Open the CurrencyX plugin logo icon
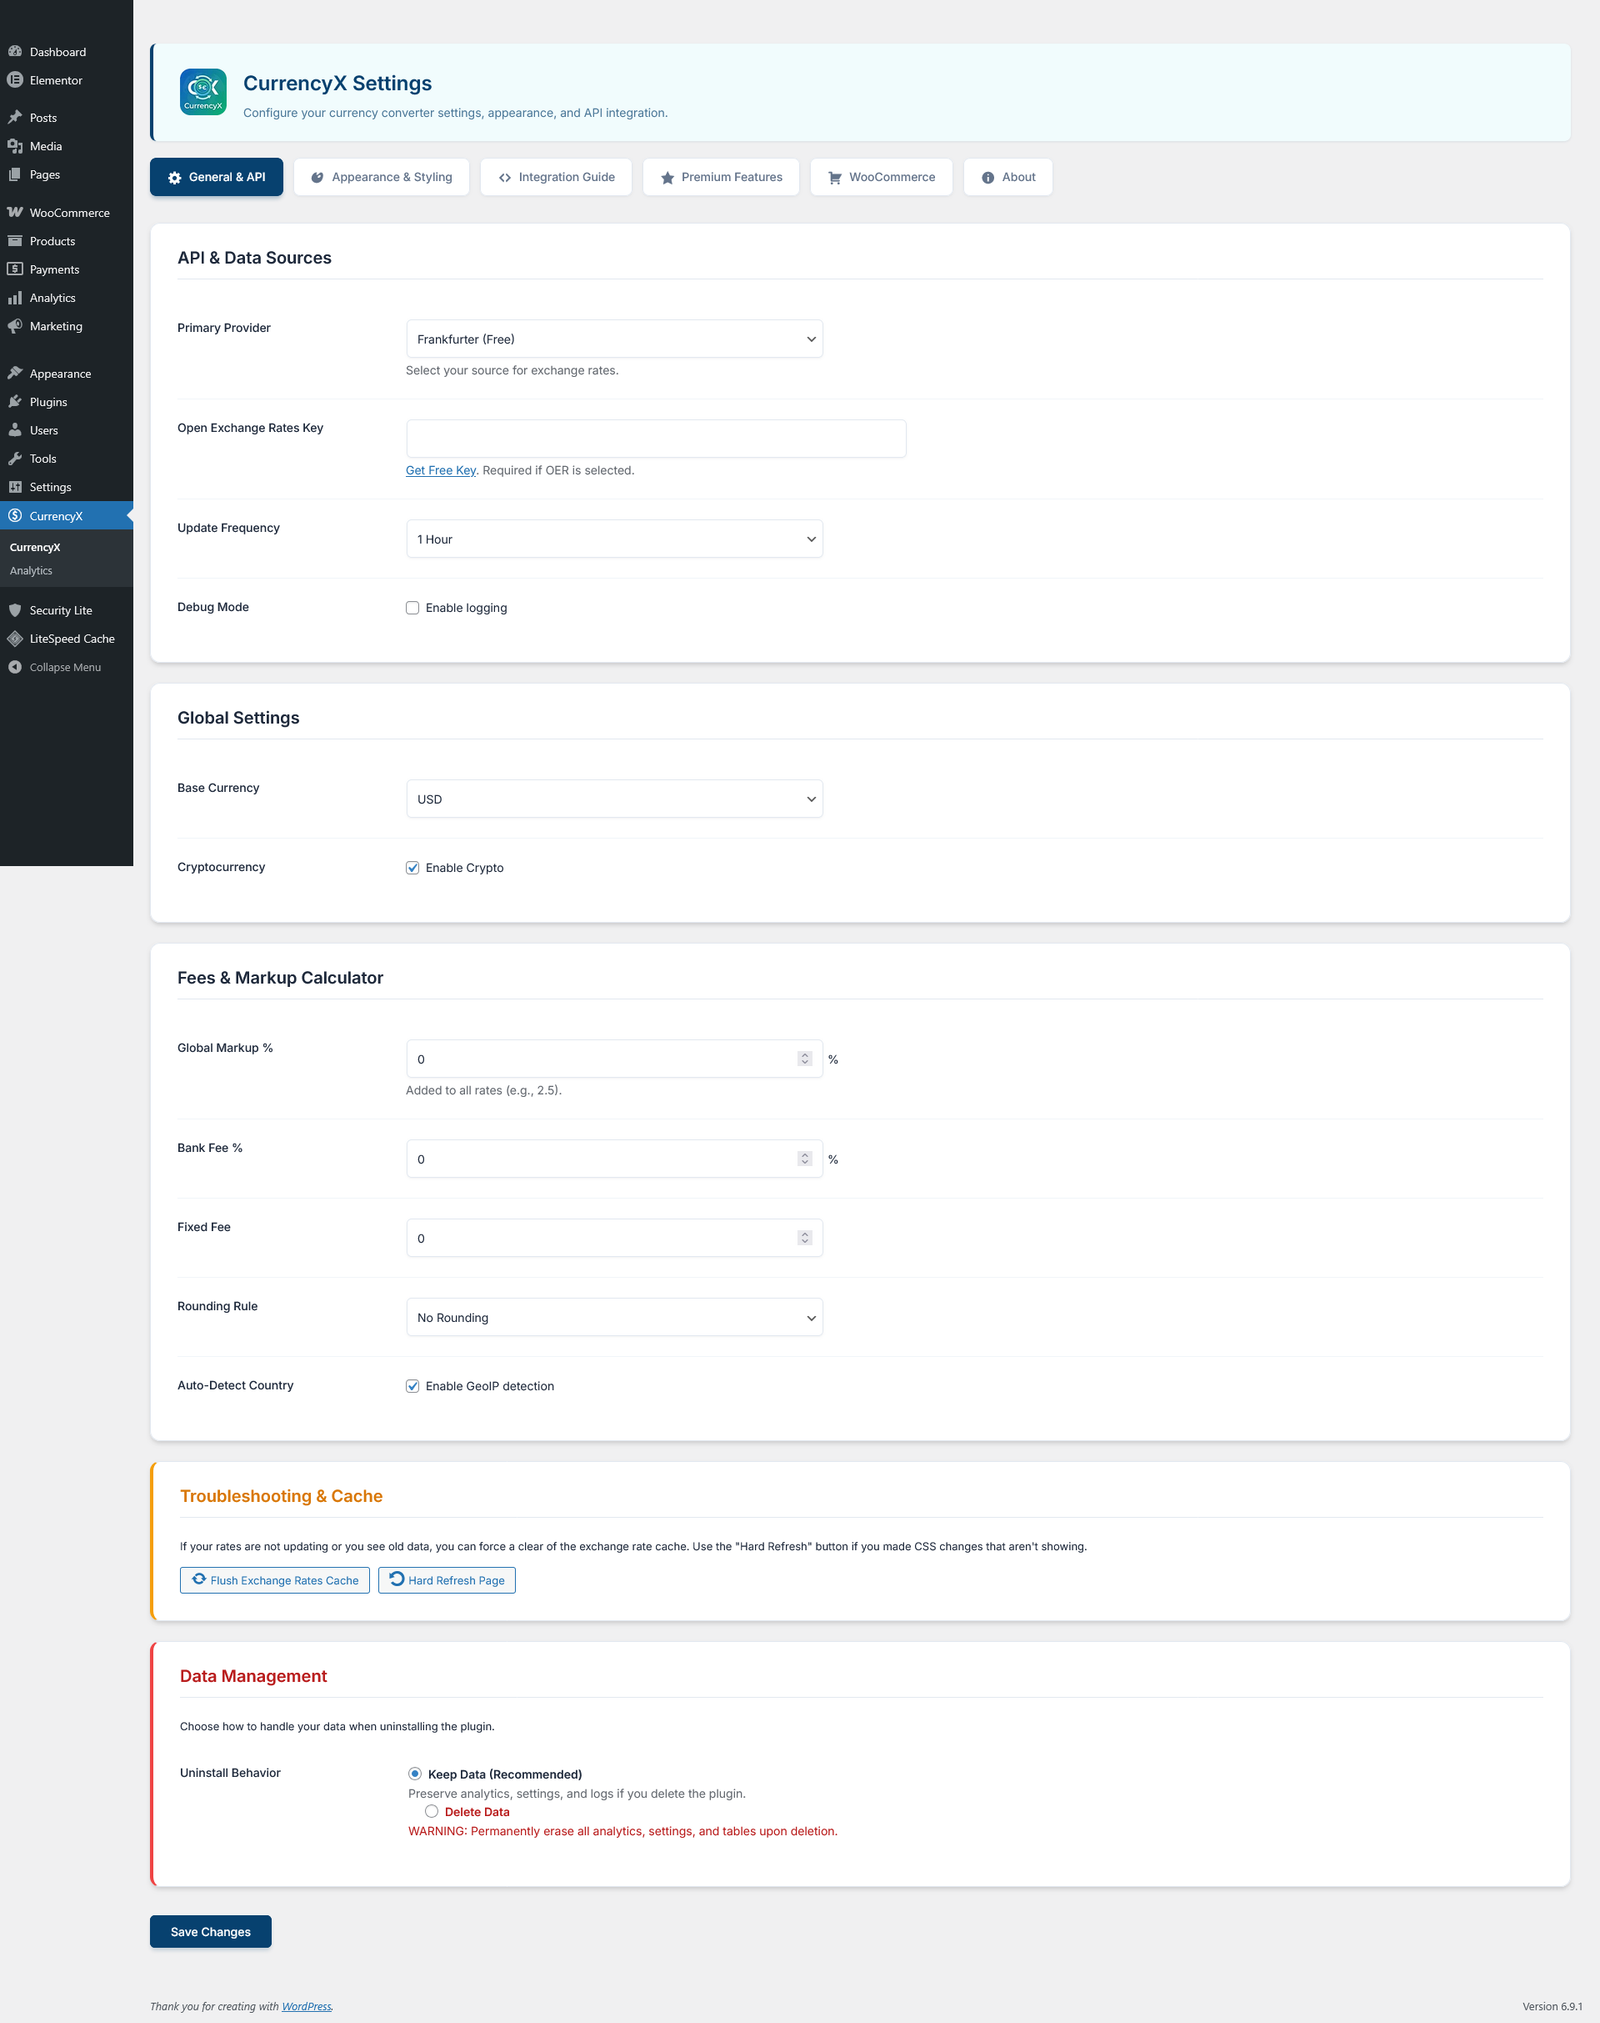The height and width of the screenshot is (2023, 1600). tap(201, 91)
